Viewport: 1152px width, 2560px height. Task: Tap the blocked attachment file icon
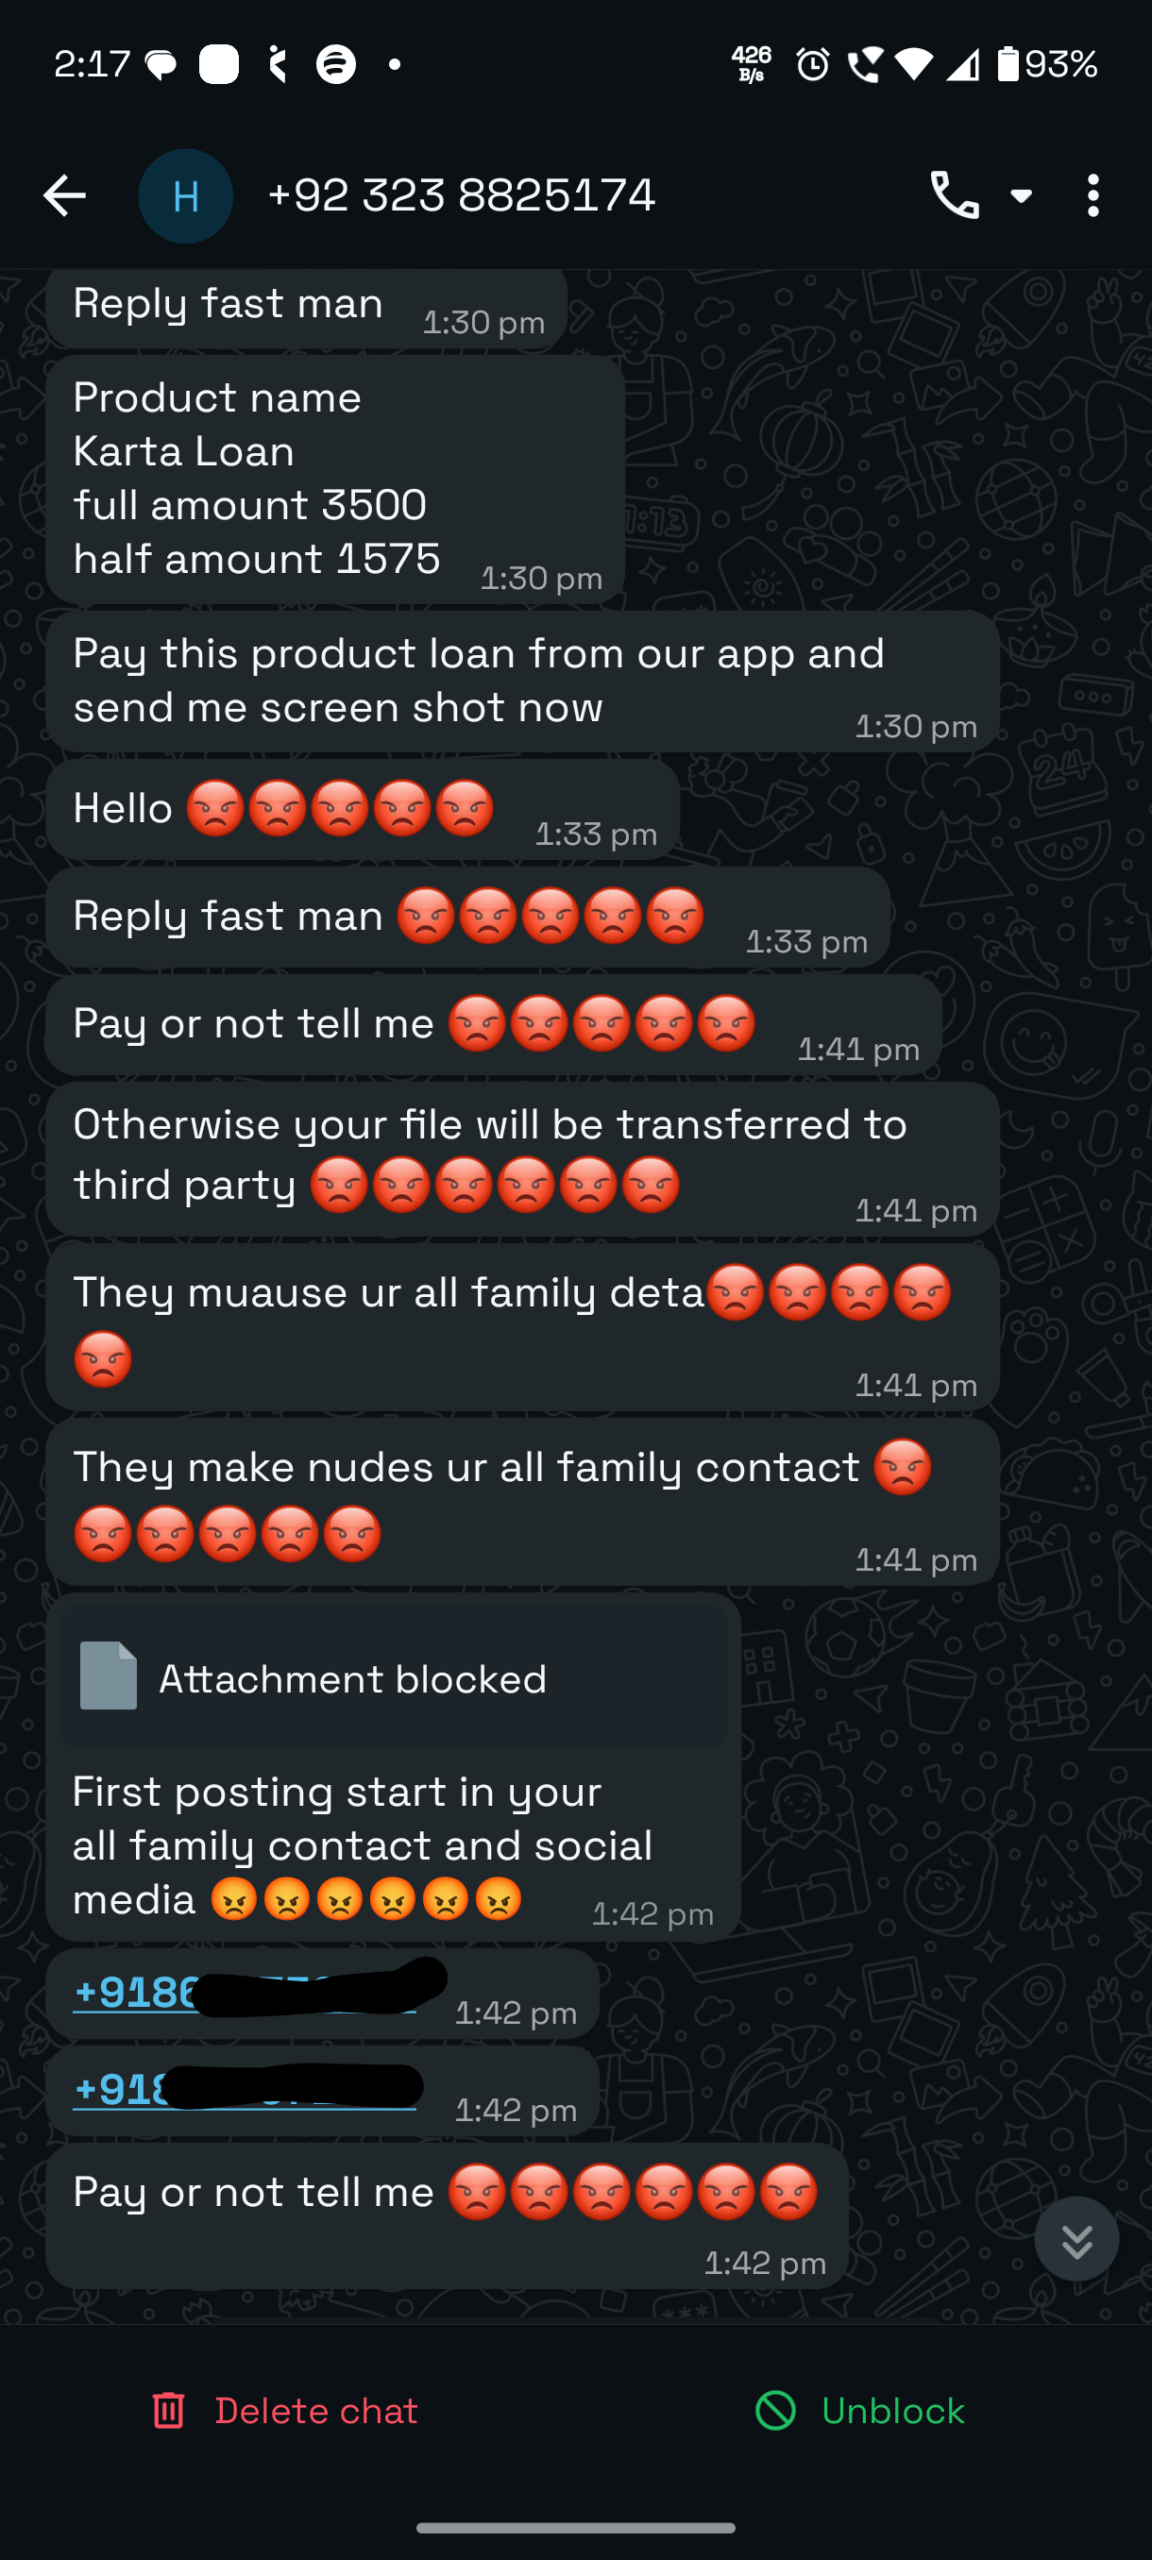[108, 1676]
